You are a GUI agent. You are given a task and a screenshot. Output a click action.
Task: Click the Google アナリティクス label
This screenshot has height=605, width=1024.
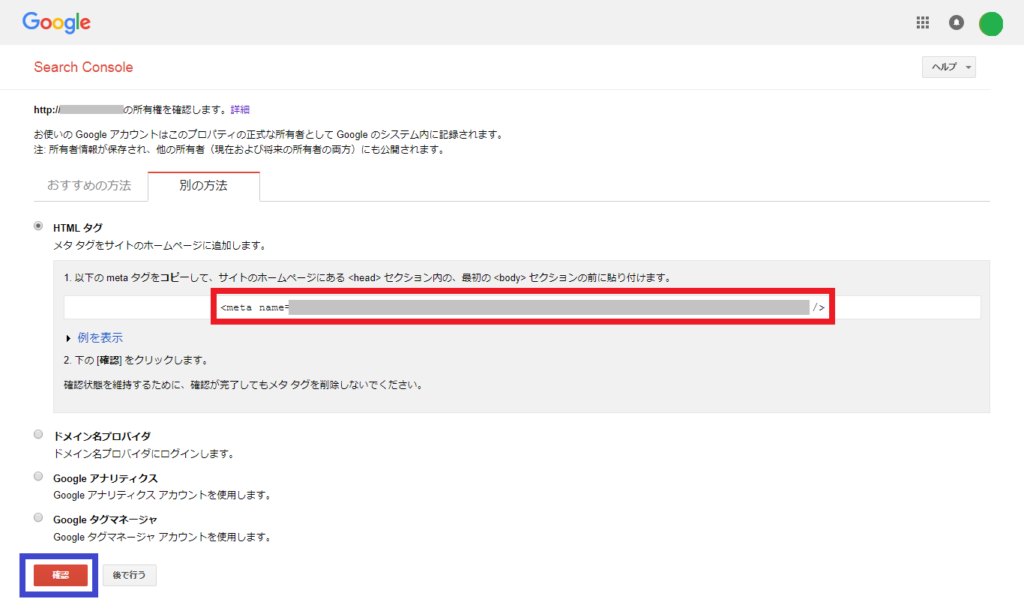[x=106, y=478]
